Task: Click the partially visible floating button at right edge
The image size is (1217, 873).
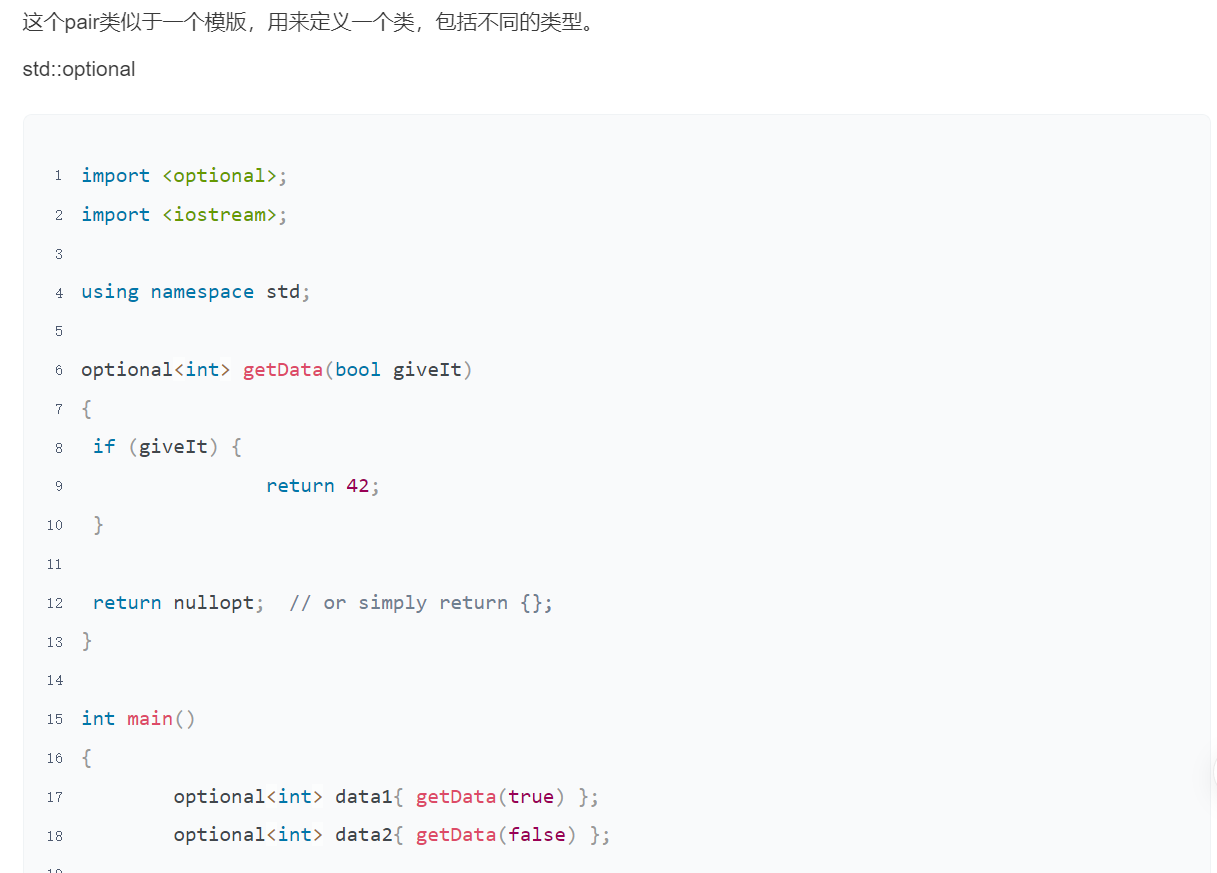Action: 1213,772
